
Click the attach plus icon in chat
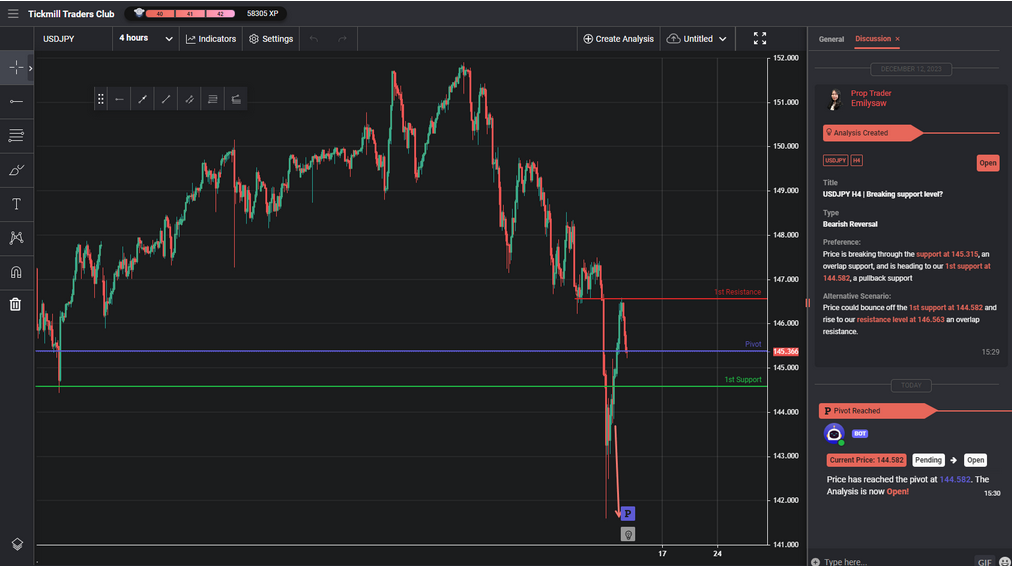(815, 562)
